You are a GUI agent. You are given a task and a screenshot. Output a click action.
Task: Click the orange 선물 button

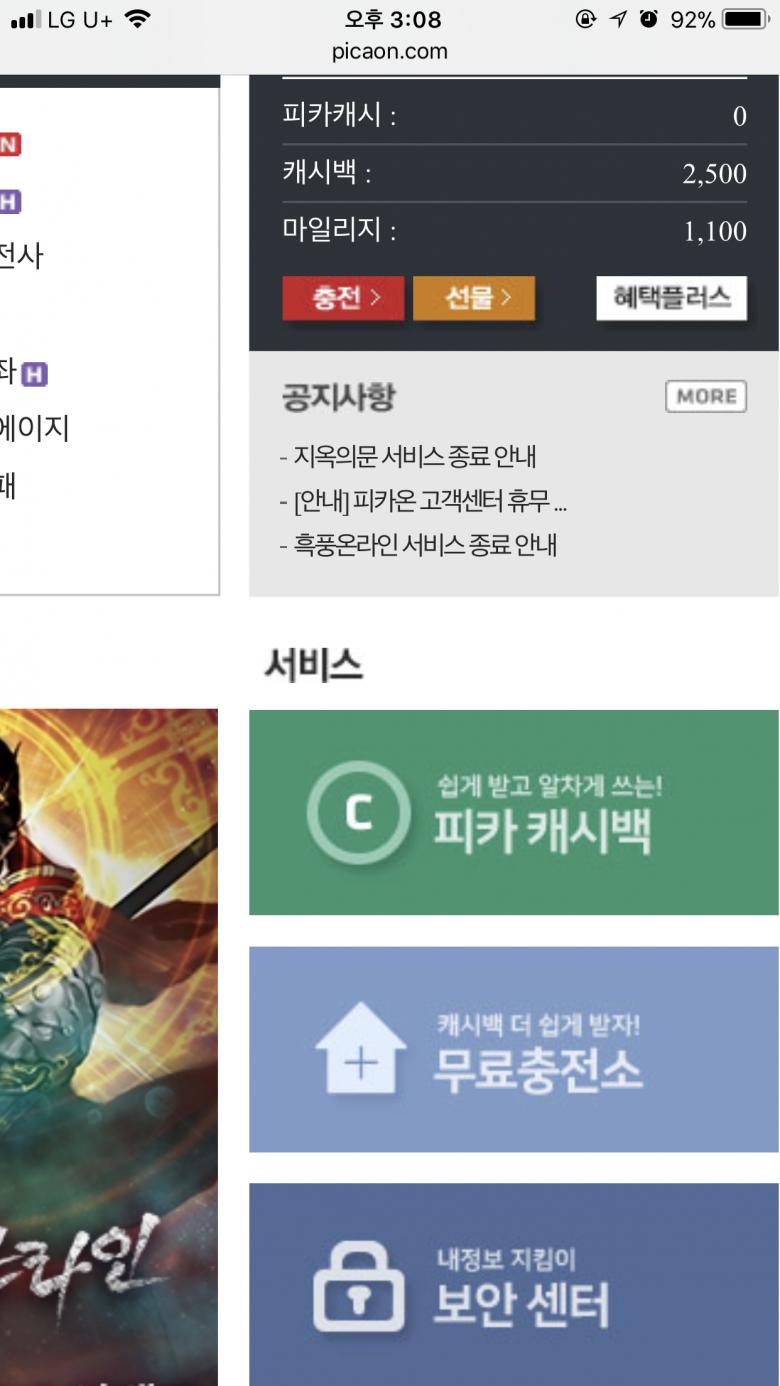474,298
